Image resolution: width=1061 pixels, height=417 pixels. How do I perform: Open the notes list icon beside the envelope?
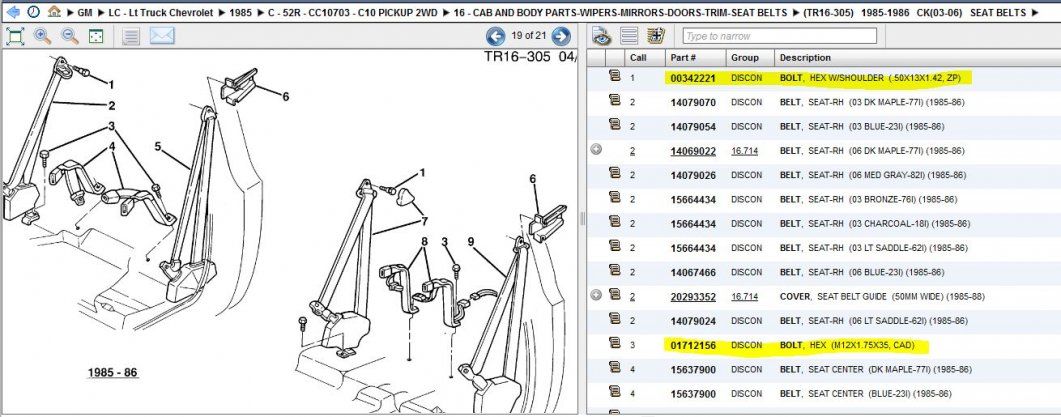click(x=131, y=36)
